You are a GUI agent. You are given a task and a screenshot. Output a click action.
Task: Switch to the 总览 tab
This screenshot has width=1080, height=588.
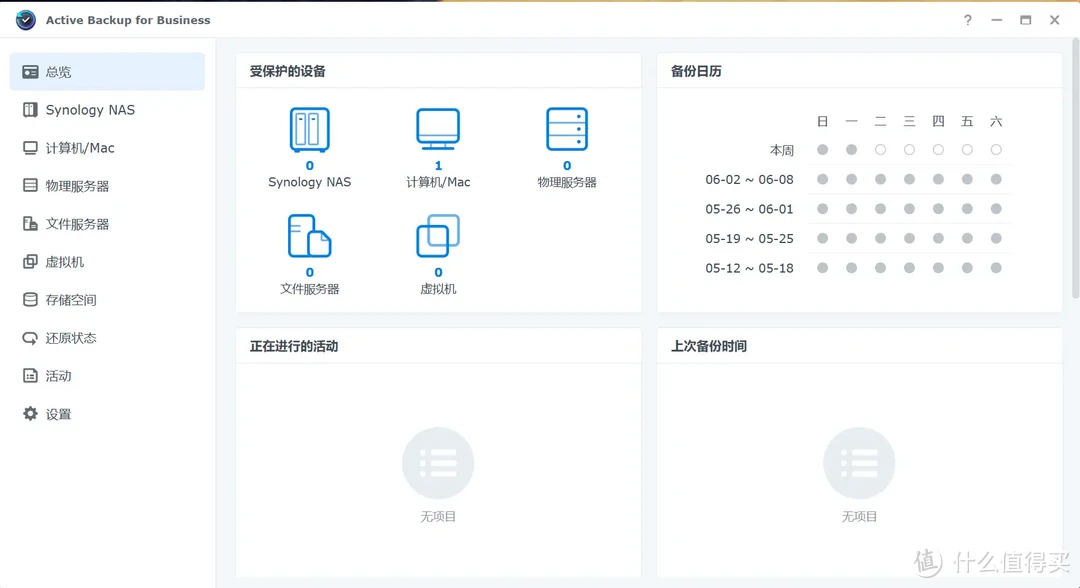coord(57,71)
